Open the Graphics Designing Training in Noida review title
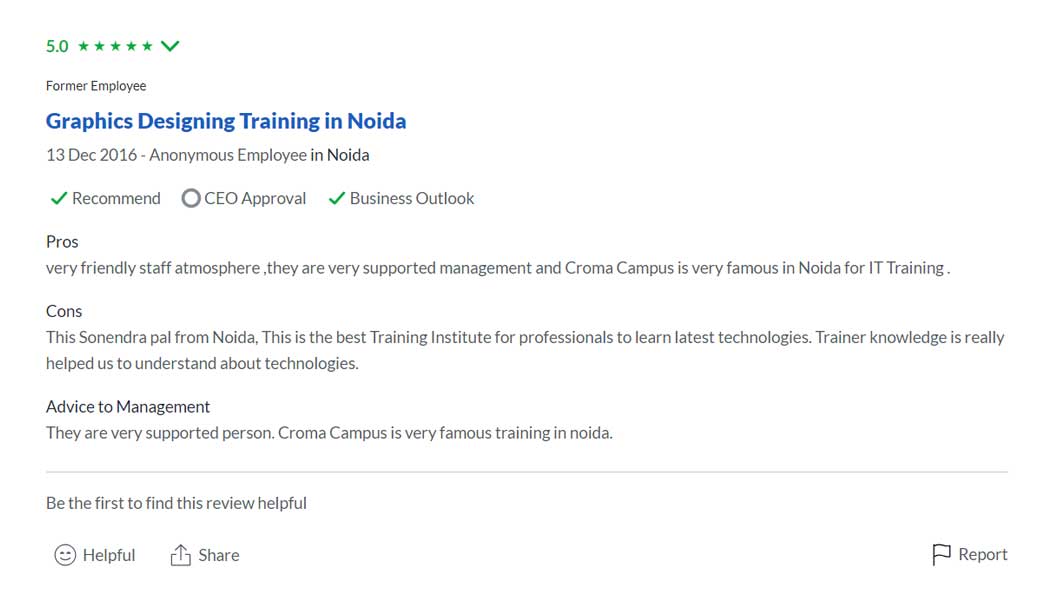The height and width of the screenshot is (608, 1059). [x=226, y=122]
